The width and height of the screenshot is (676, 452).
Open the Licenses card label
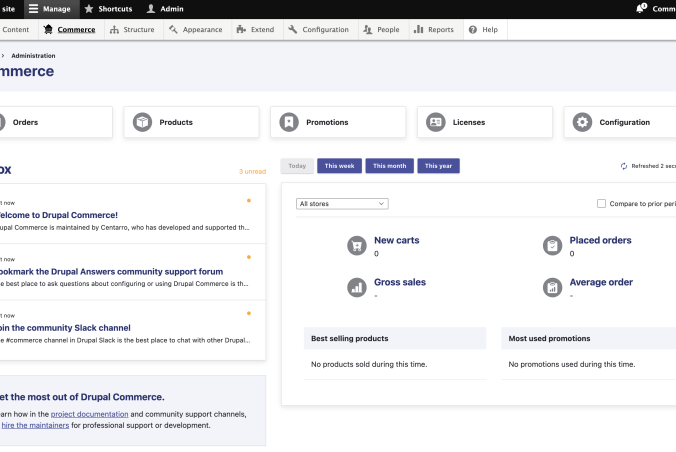[x=469, y=122]
